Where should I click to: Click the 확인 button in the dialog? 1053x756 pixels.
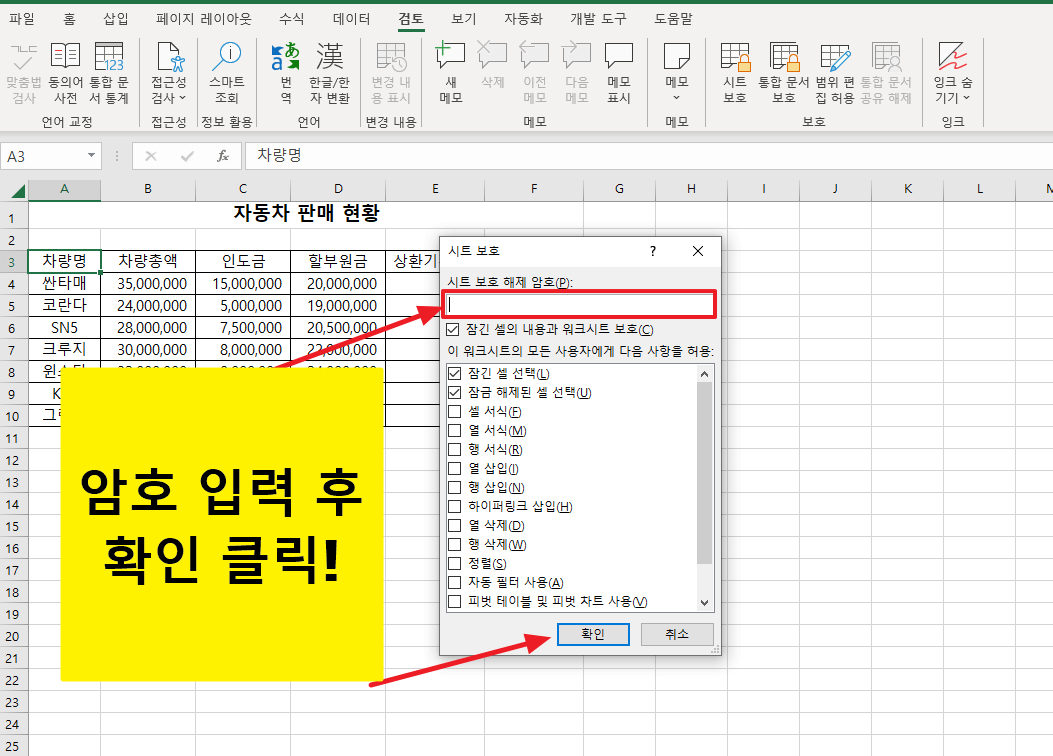(x=593, y=634)
